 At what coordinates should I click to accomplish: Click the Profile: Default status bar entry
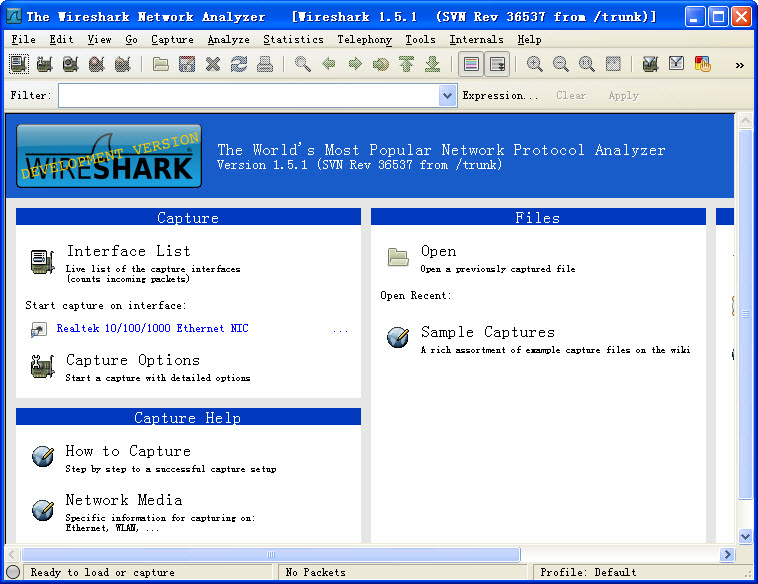[588, 572]
